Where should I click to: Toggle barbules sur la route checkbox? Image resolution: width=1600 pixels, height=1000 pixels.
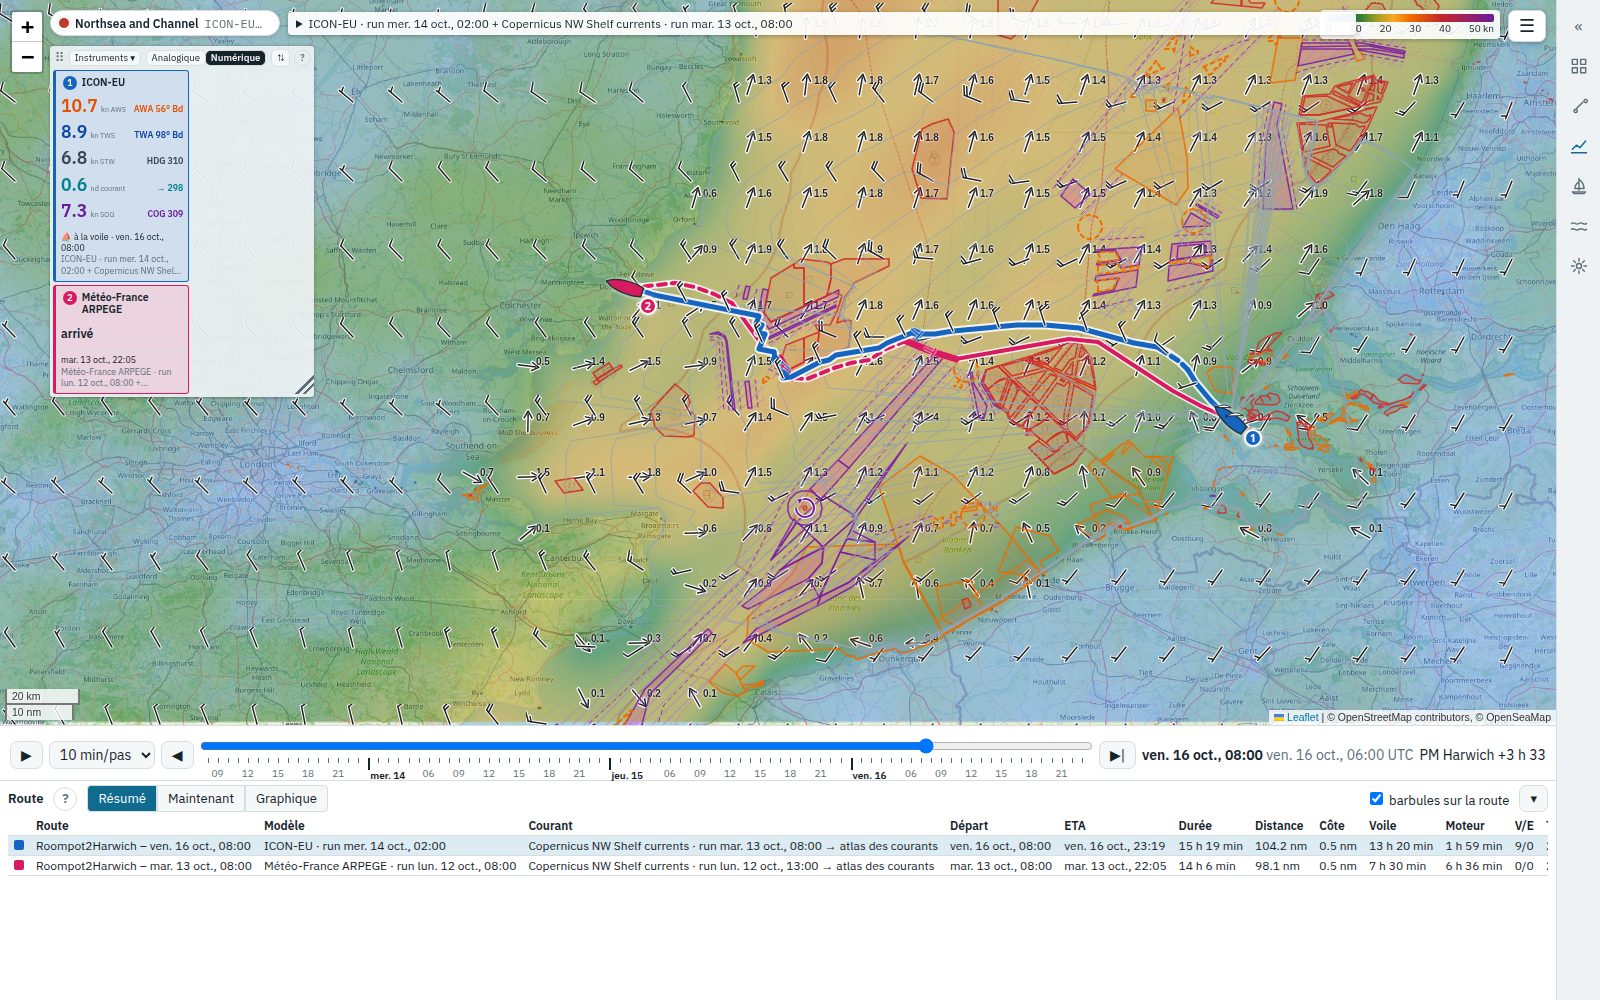pos(1376,798)
